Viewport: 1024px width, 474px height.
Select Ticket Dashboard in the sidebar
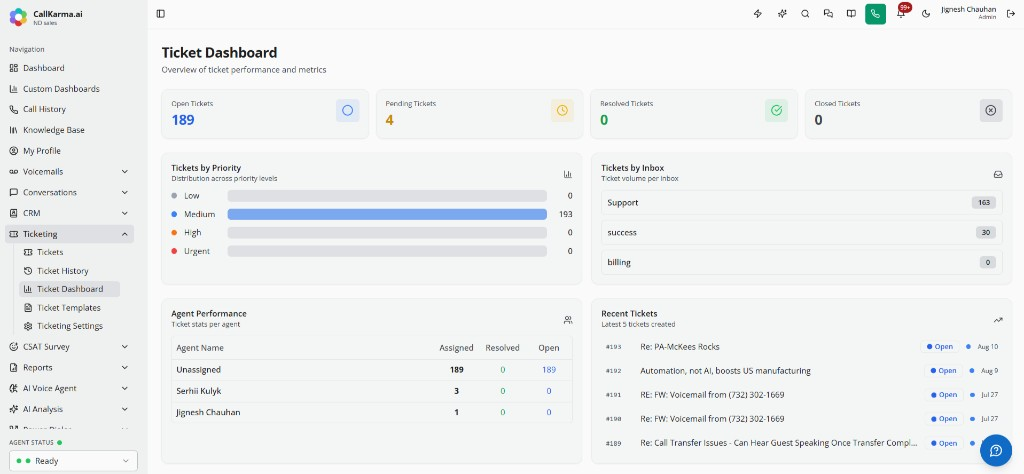point(70,289)
